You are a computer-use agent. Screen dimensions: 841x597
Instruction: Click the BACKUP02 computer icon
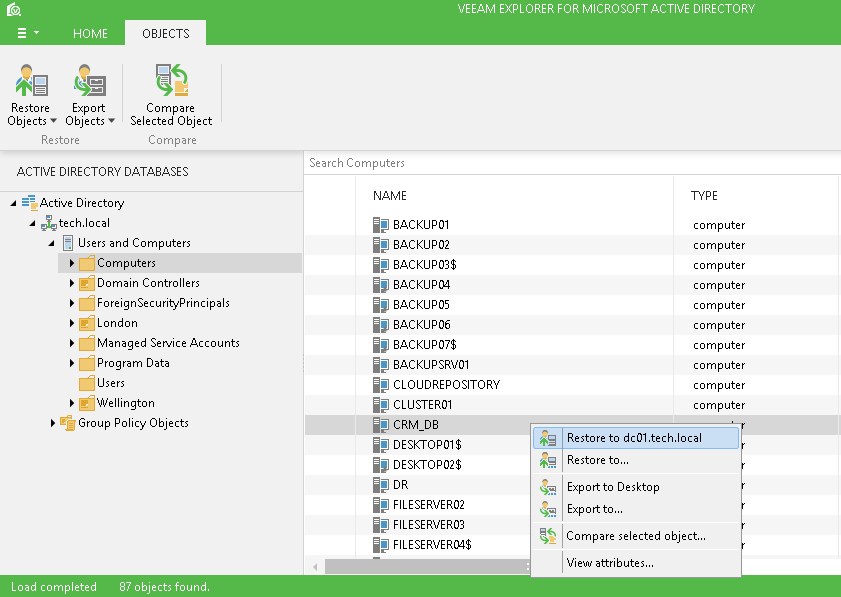pyautogui.click(x=381, y=245)
